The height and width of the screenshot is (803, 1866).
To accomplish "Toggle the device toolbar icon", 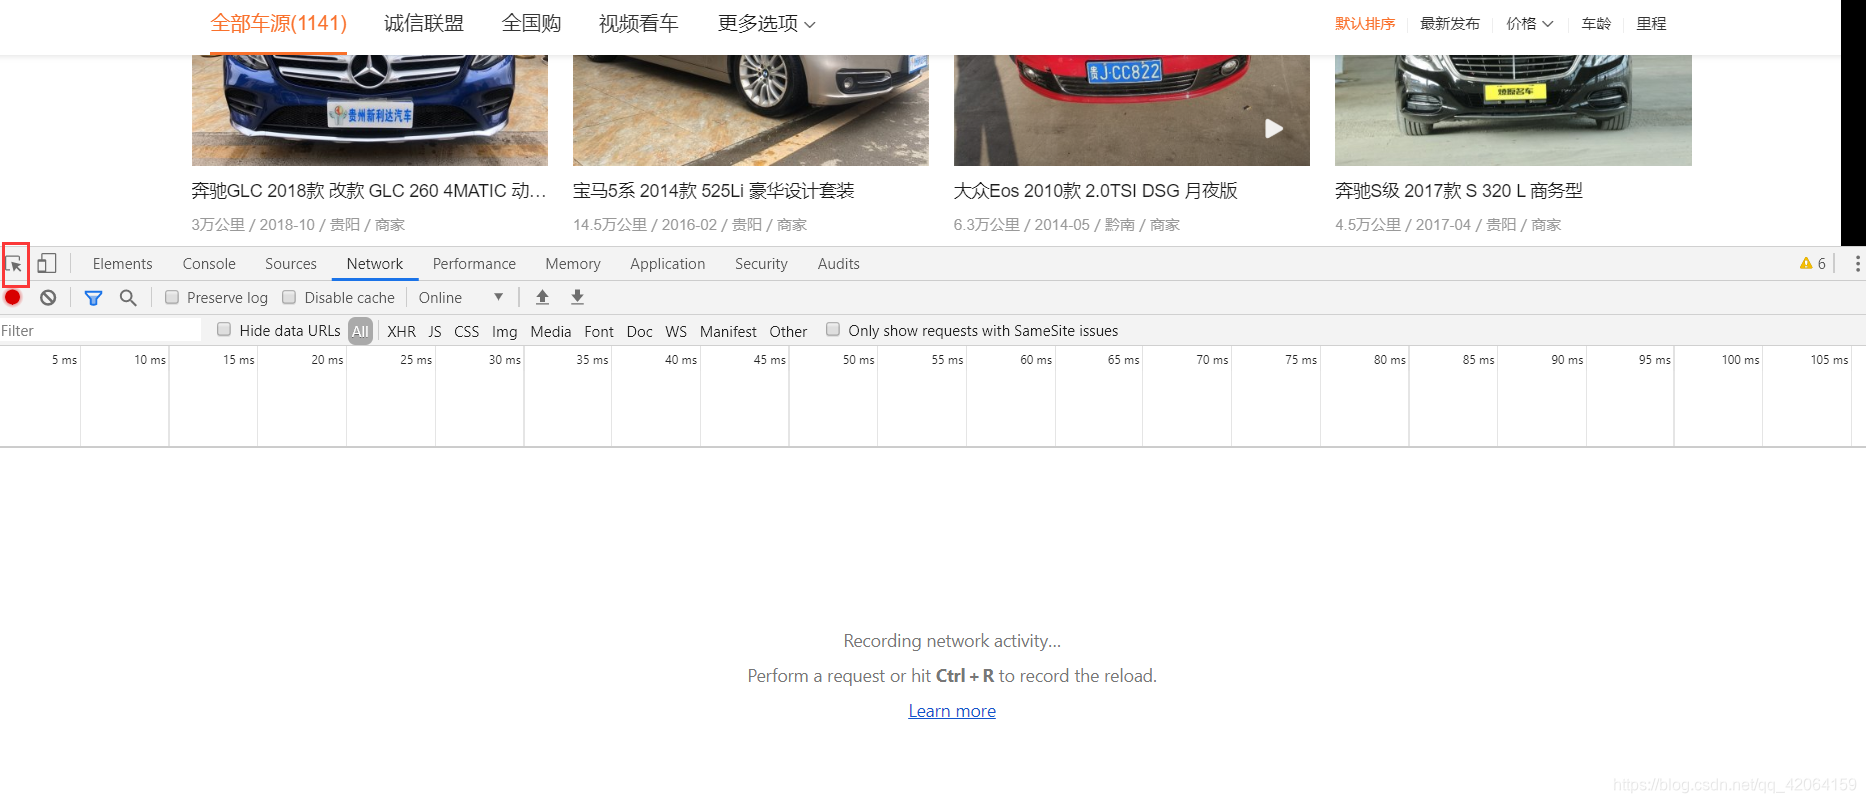I will click(x=47, y=263).
